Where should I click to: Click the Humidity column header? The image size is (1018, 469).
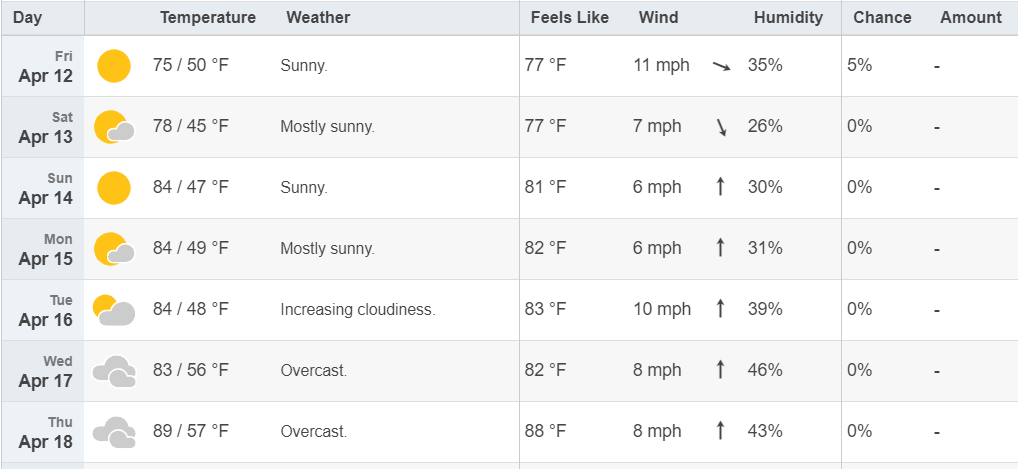788,18
